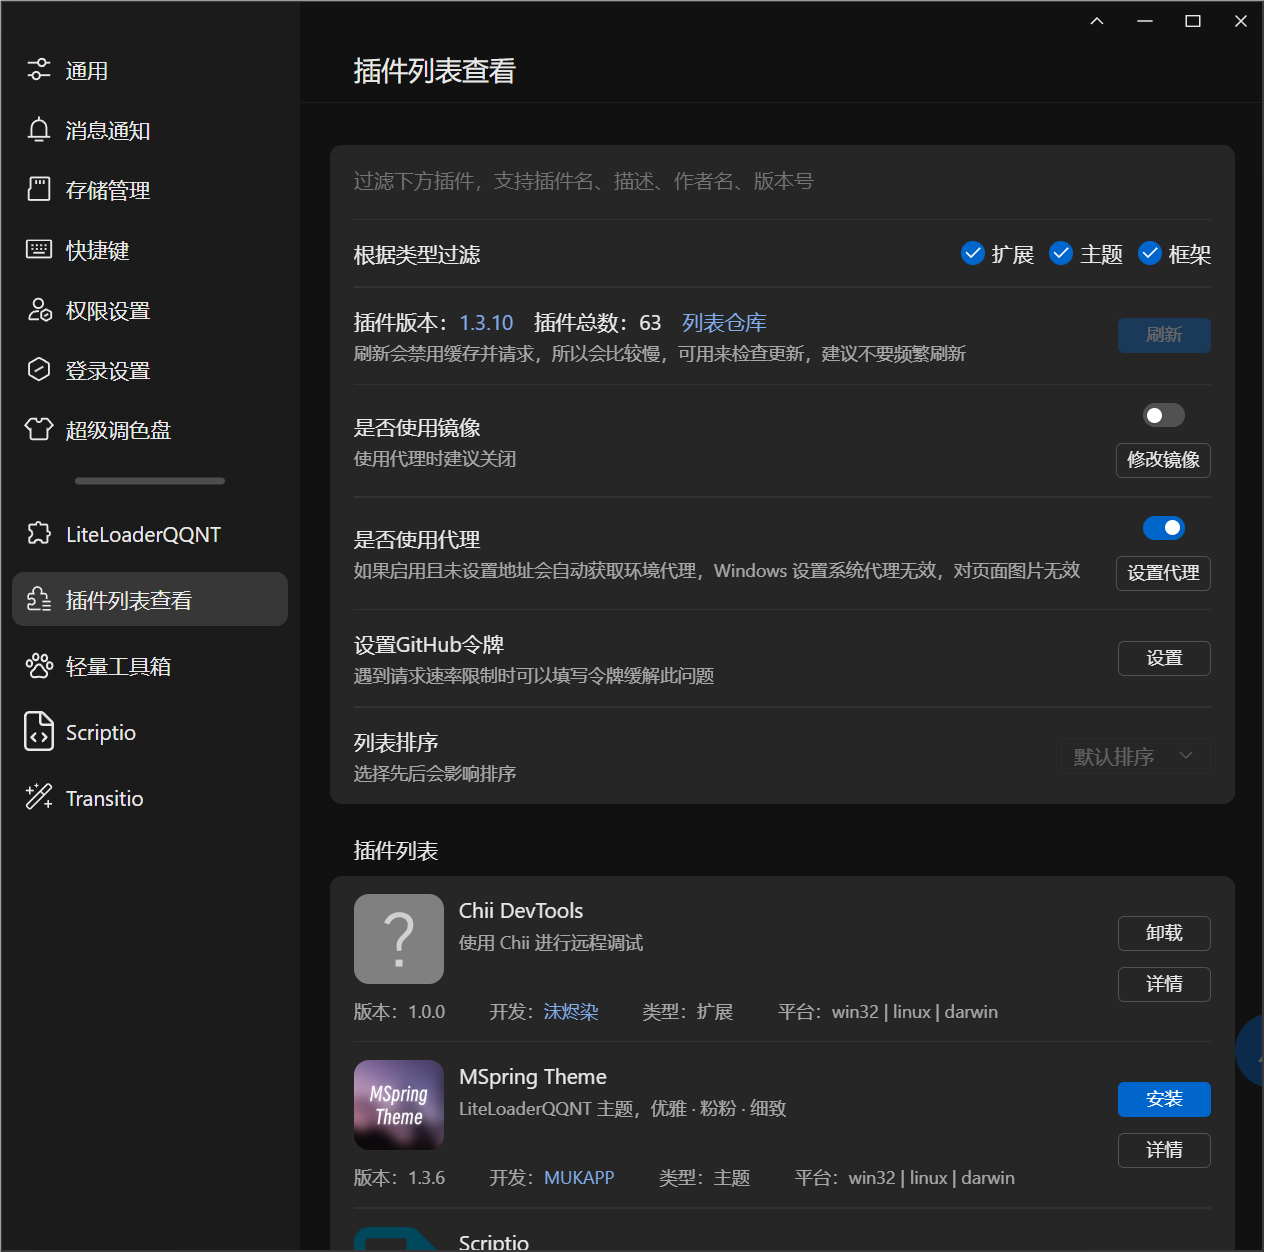
Task: Open 轻量工具箱 via the paw icon
Action: tap(39, 666)
